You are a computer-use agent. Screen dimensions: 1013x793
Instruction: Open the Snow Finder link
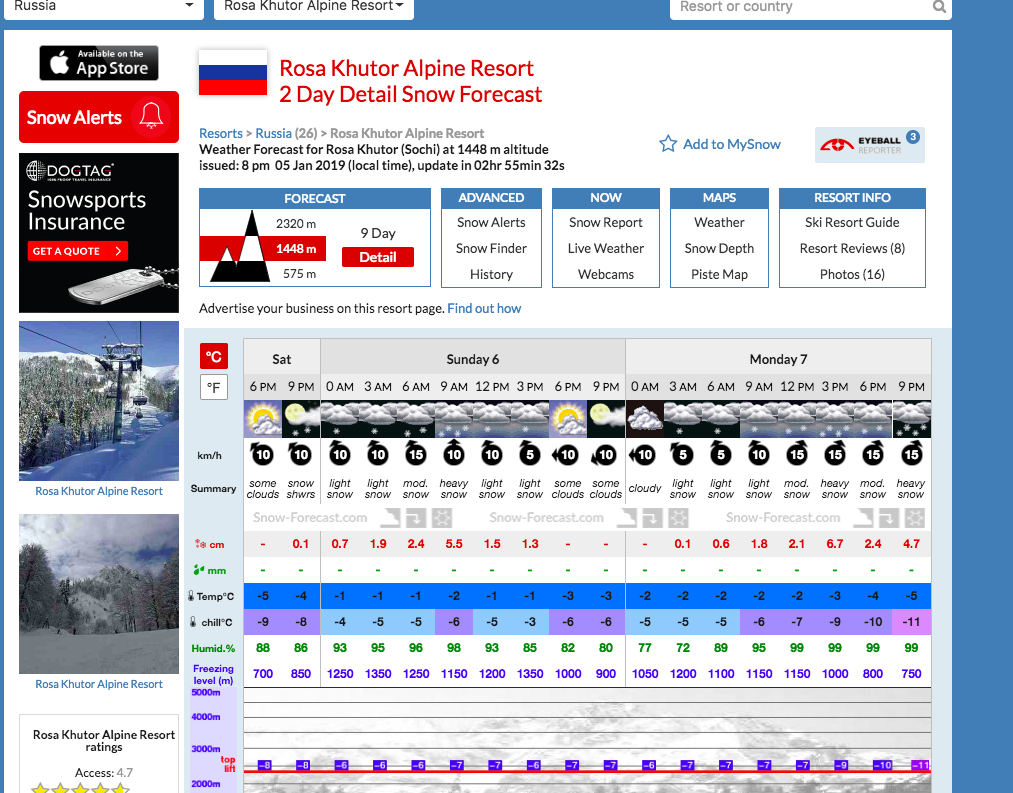(x=491, y=248)
